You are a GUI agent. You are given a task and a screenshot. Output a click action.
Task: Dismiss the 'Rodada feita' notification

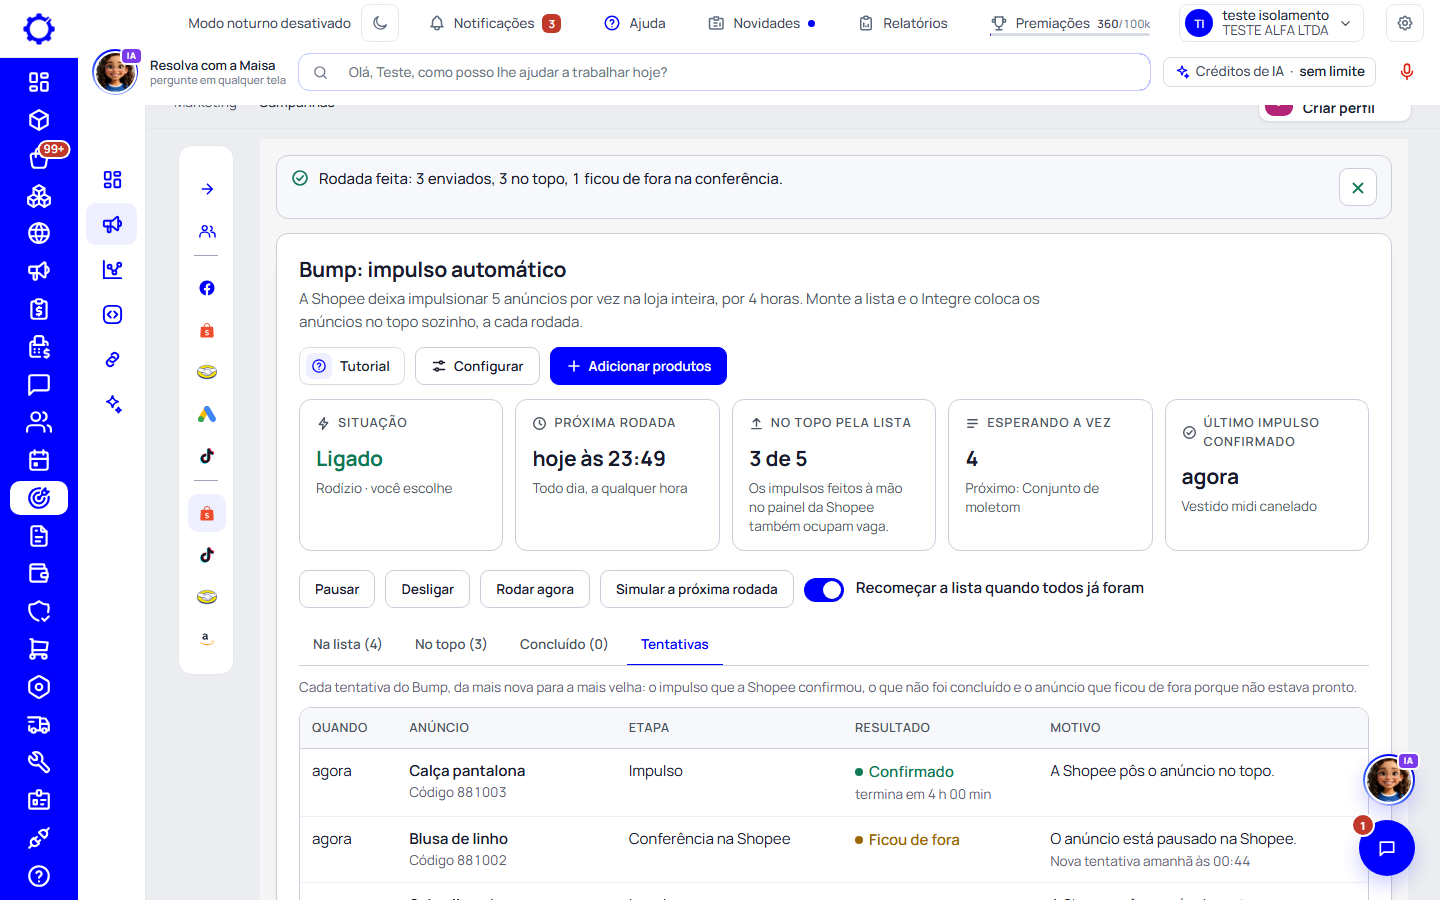[x=1358, y=187]
